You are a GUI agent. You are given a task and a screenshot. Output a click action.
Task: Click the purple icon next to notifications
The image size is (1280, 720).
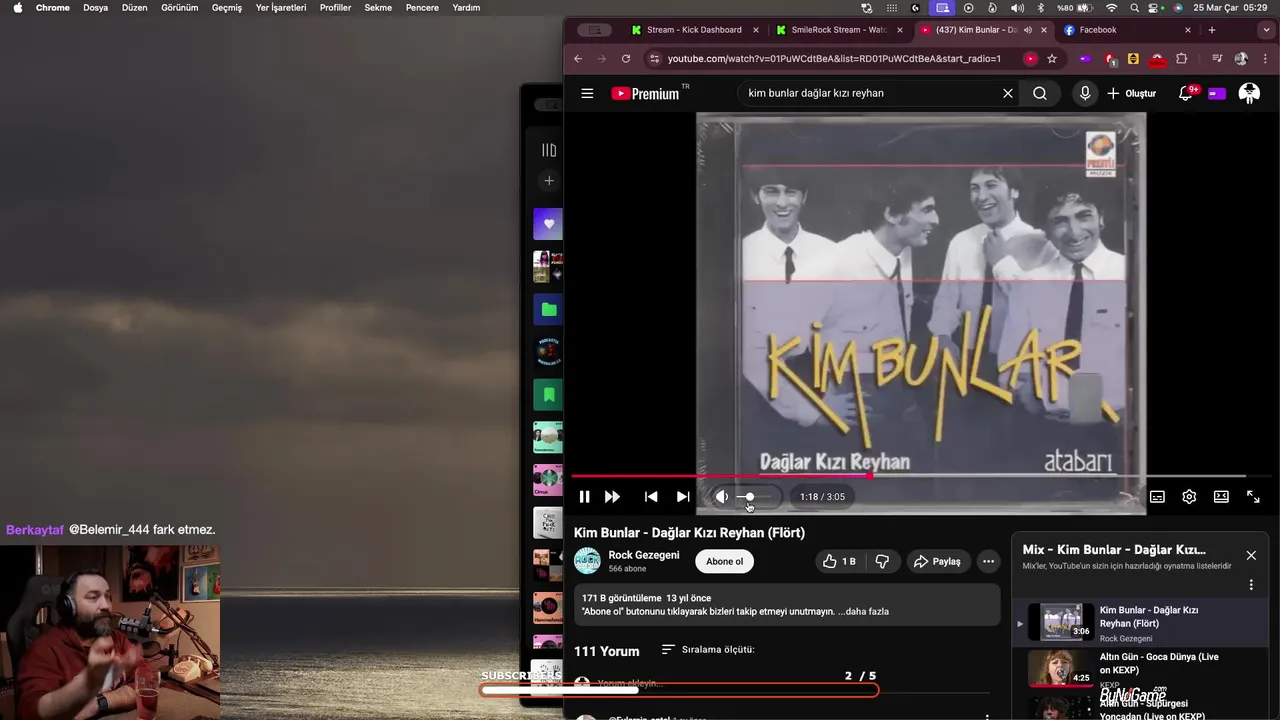point(1217,93)
